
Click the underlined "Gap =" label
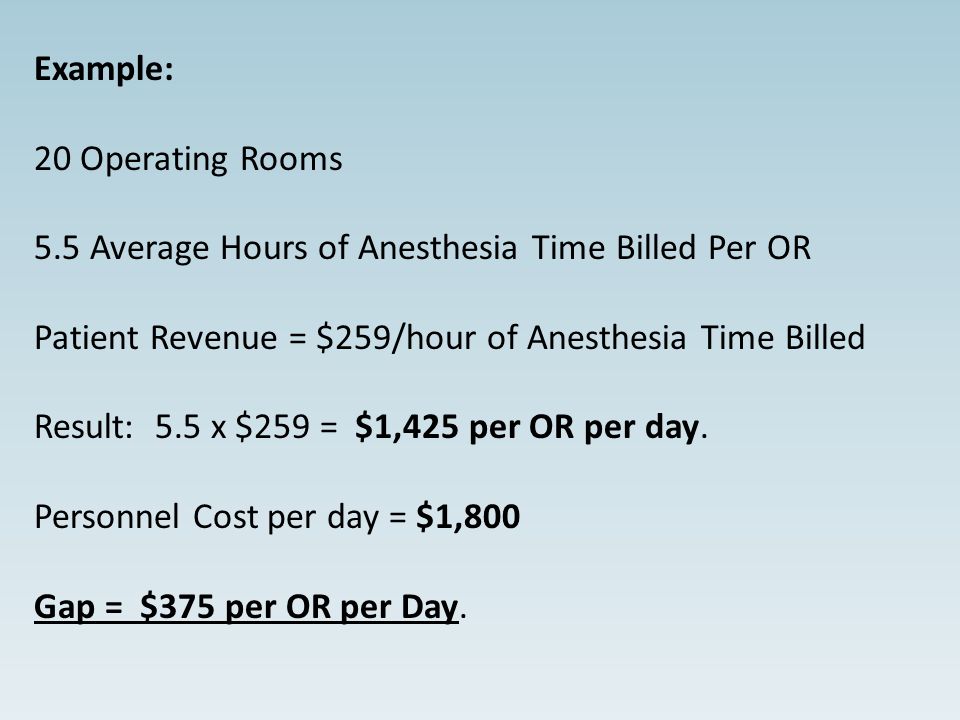click(78, 607)
